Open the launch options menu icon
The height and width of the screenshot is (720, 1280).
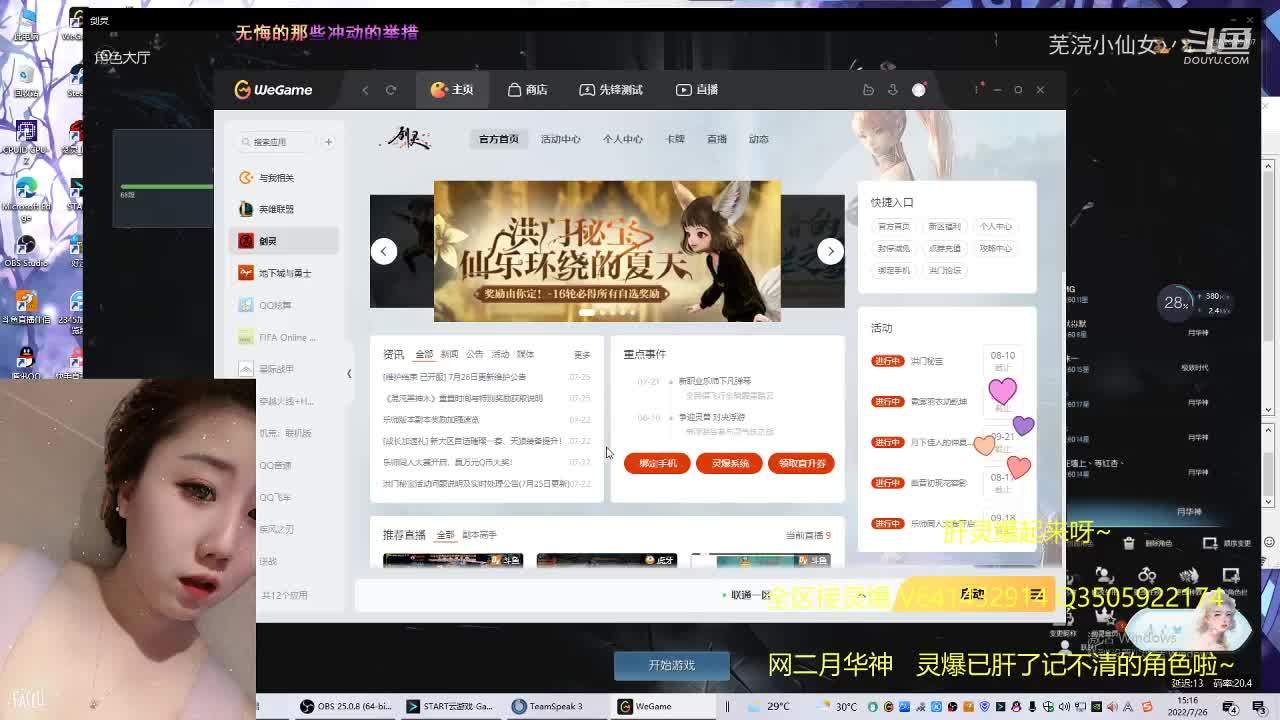1037,595
